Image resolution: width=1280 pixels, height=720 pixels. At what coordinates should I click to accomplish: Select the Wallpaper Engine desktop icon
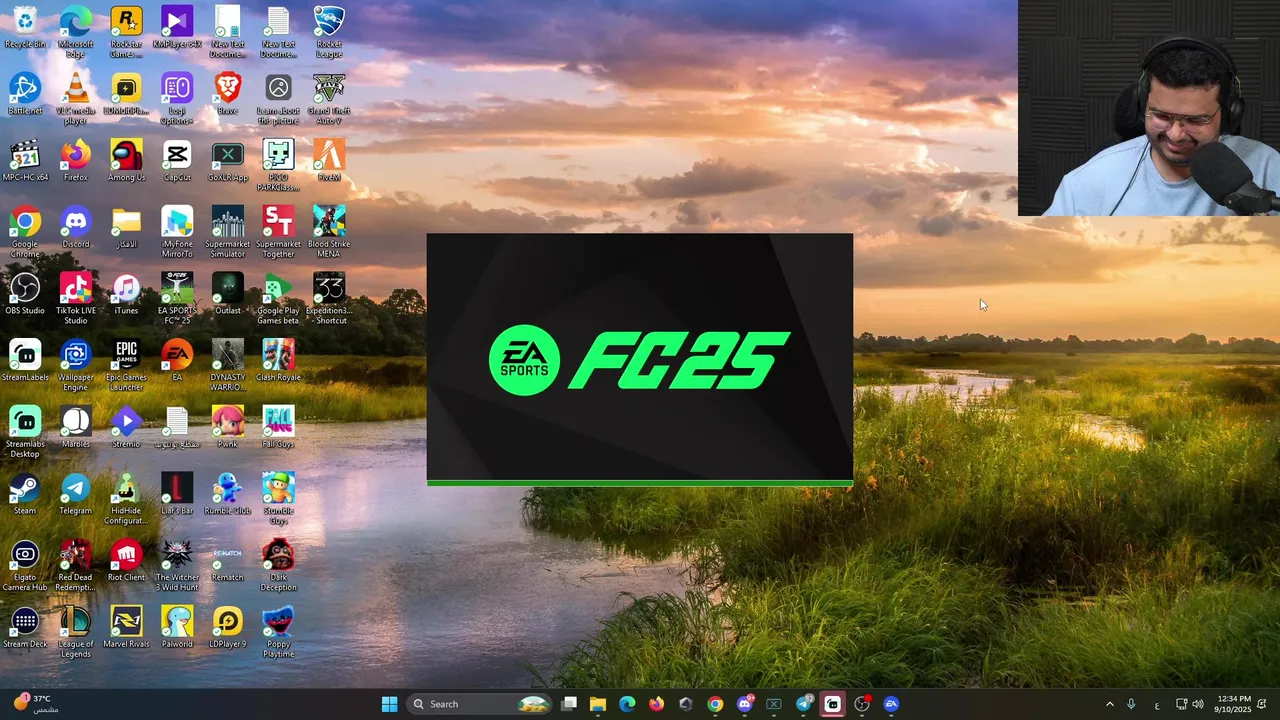[x=76, y=365]
